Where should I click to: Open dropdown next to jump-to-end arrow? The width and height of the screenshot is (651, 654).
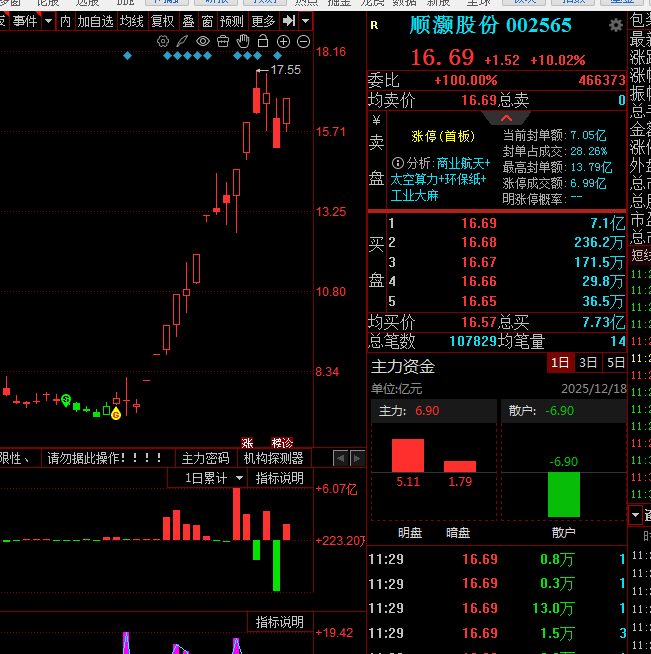[x=306, y=20]
